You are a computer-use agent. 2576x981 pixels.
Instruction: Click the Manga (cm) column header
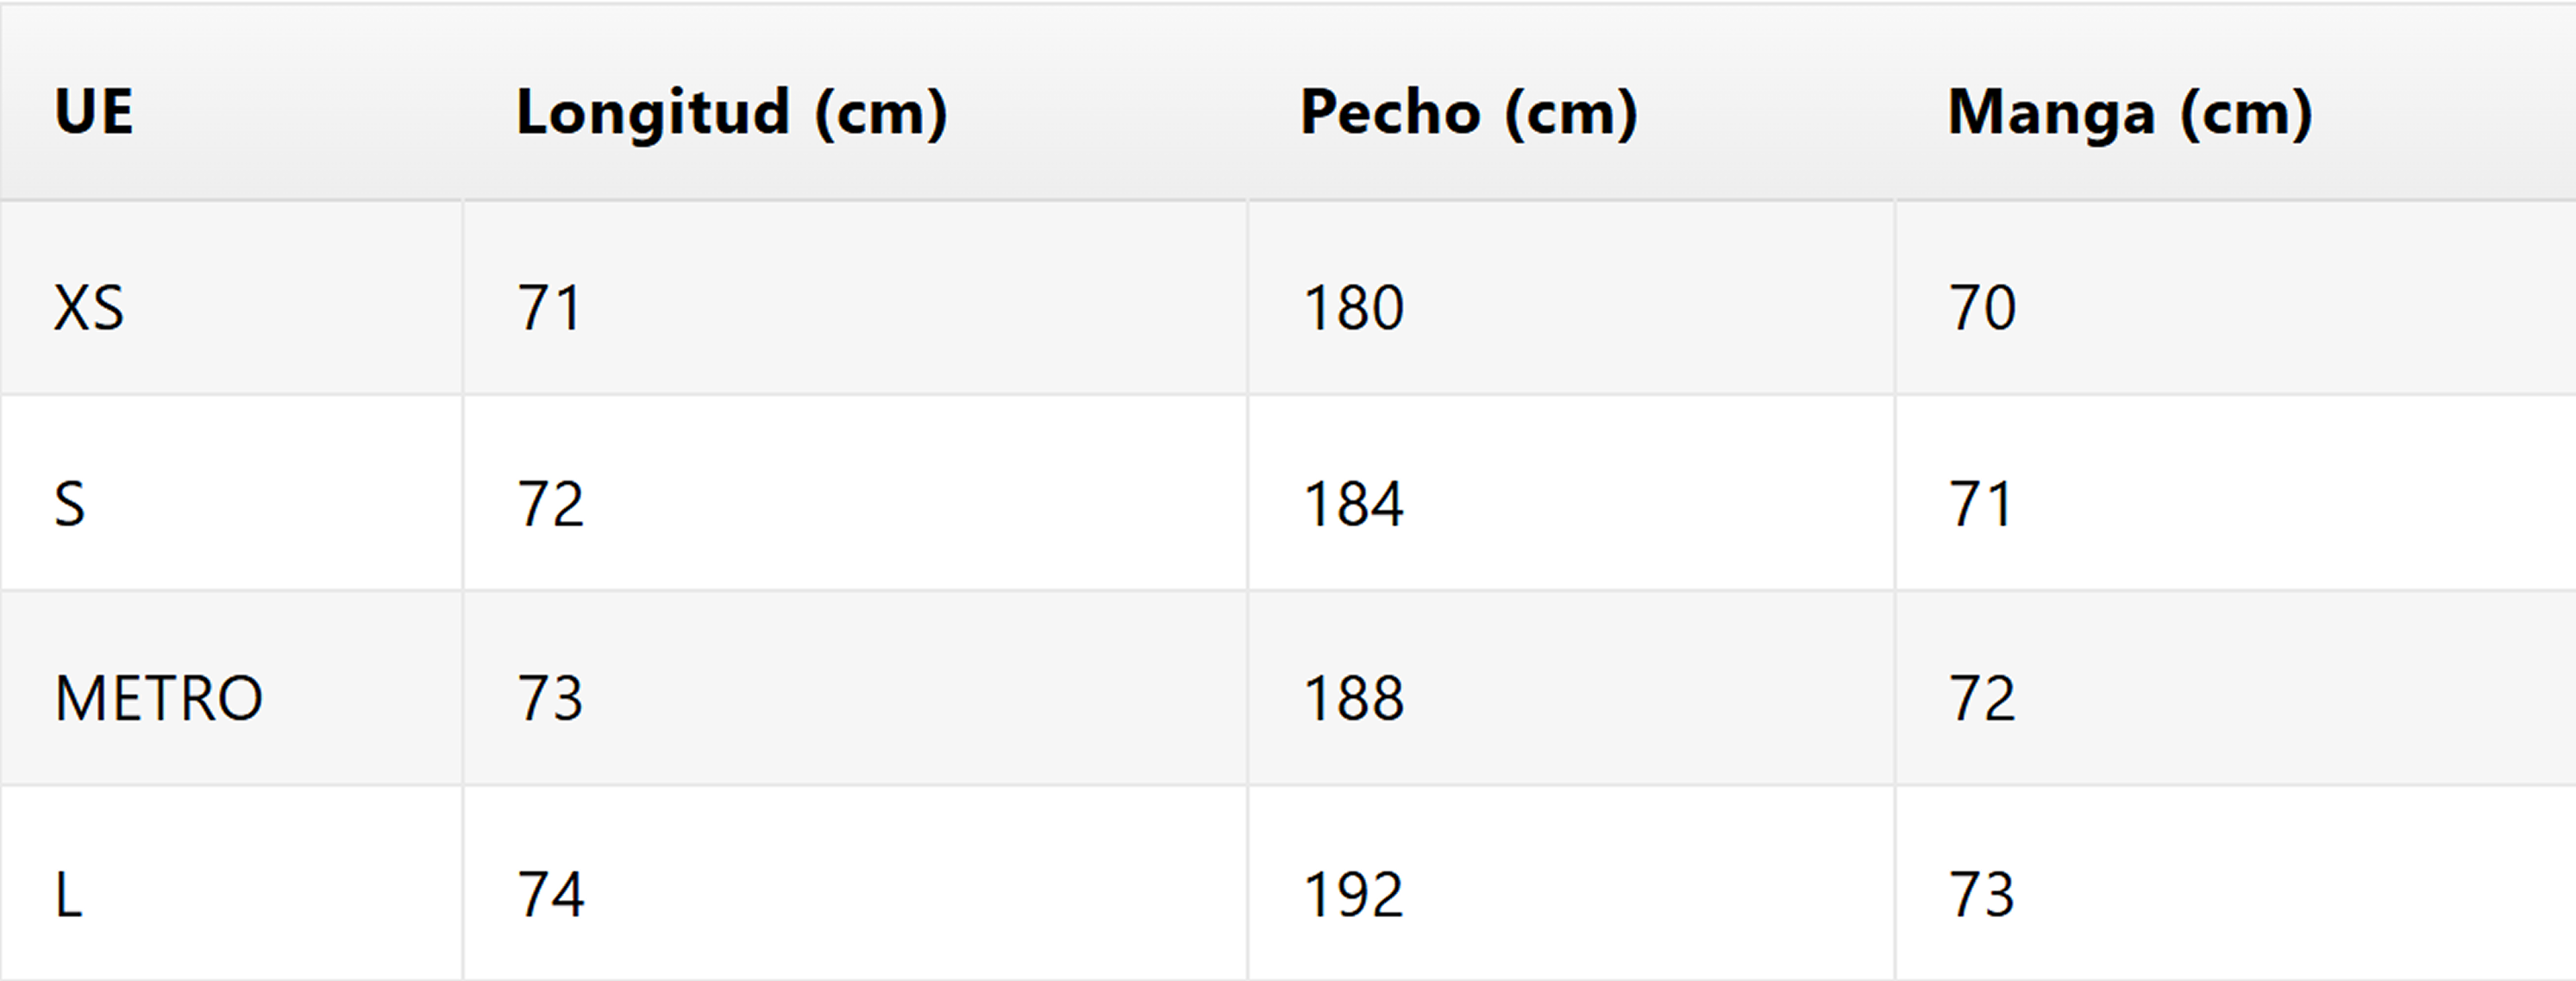[x=2129, y=112]
